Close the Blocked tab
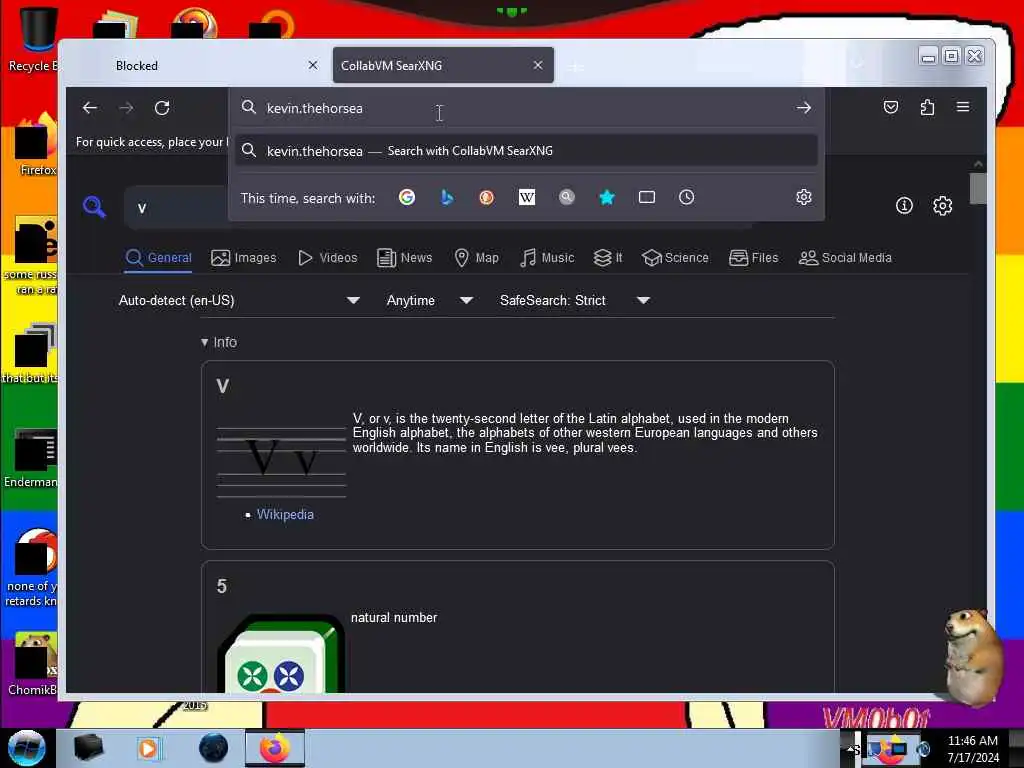 [313, 65]
